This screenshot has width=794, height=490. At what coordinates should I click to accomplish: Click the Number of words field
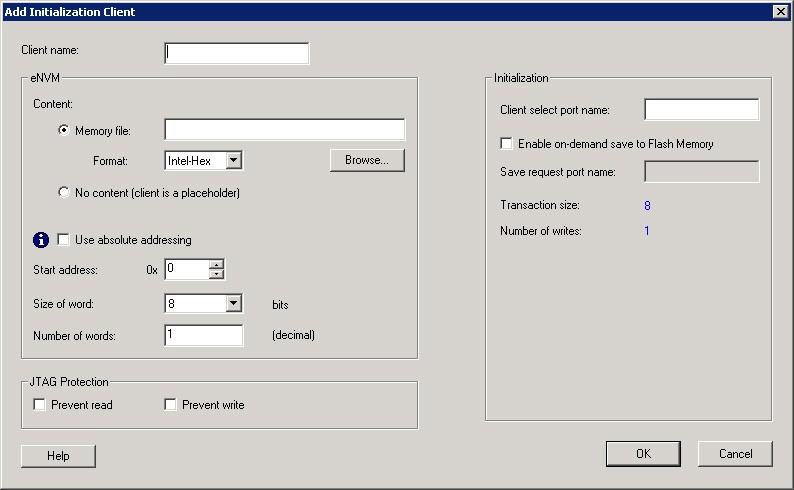[204, 335]
